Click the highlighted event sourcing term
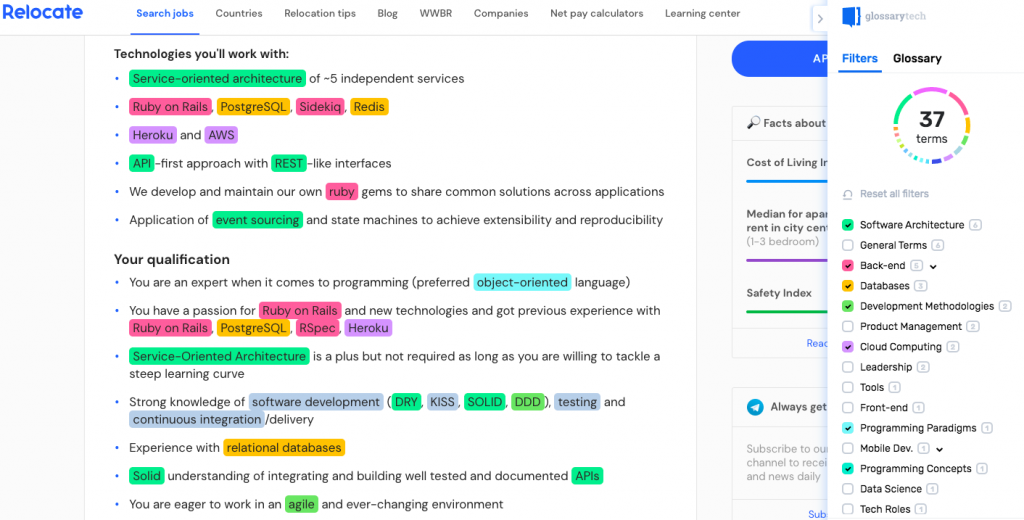1024x520 pixels. pyautogui.click(x=257, y=220)
